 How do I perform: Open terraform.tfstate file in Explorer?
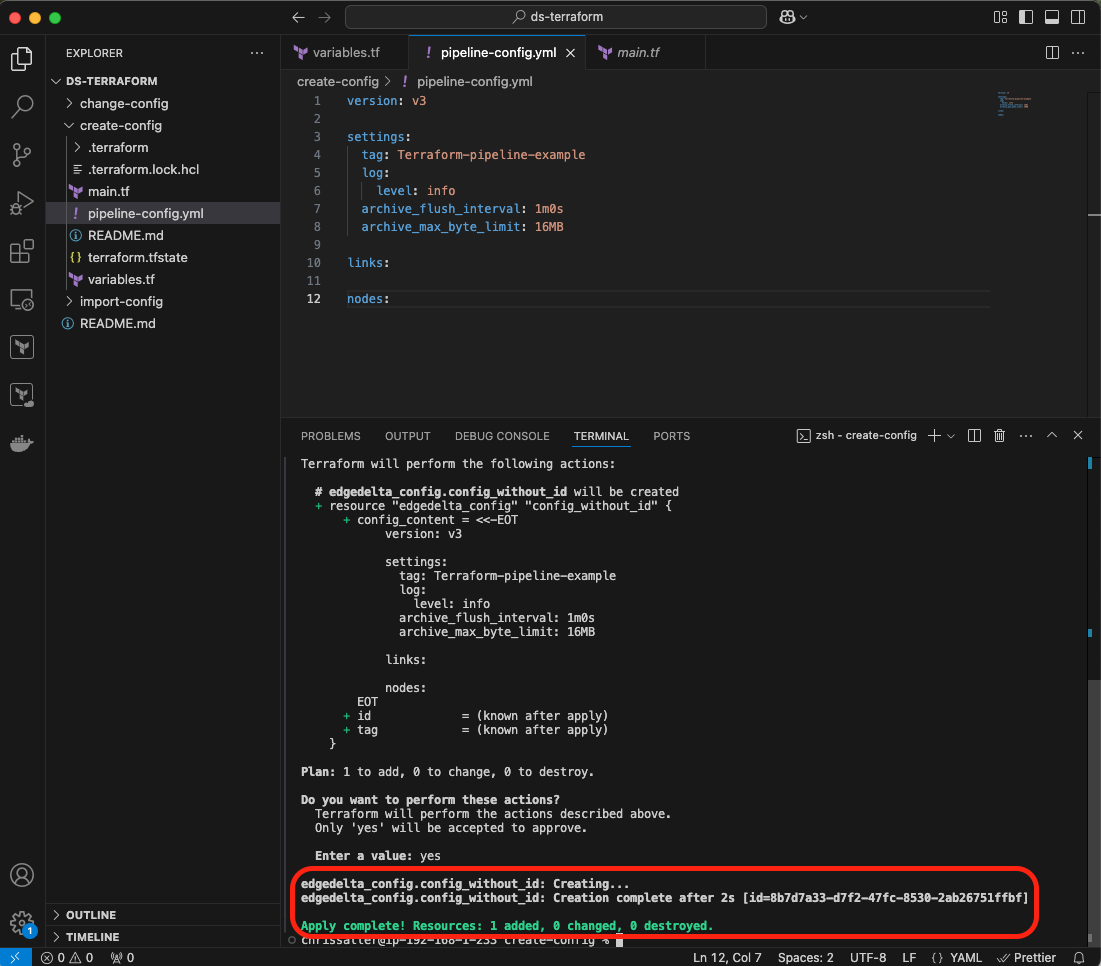(137, 257)
